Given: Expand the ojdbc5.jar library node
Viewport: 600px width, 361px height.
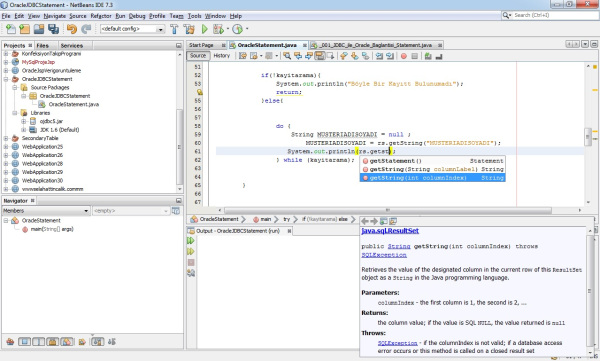Looking at the screenshot, I should [x=24, y=121].
